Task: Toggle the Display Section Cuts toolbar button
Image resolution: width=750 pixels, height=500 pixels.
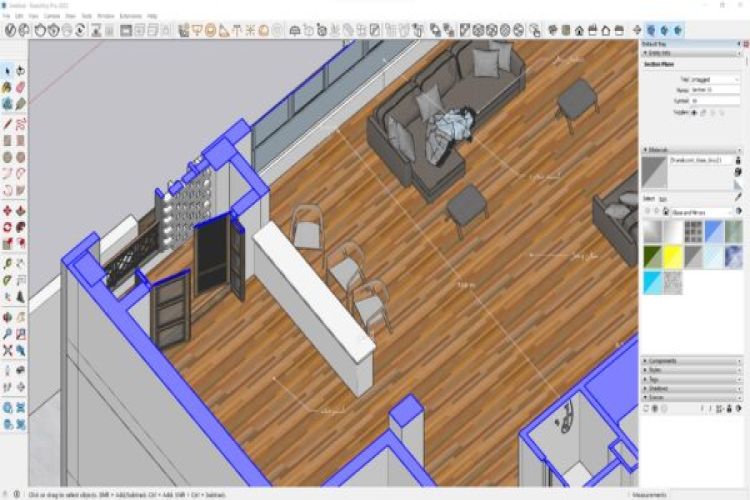Action: 675,31
